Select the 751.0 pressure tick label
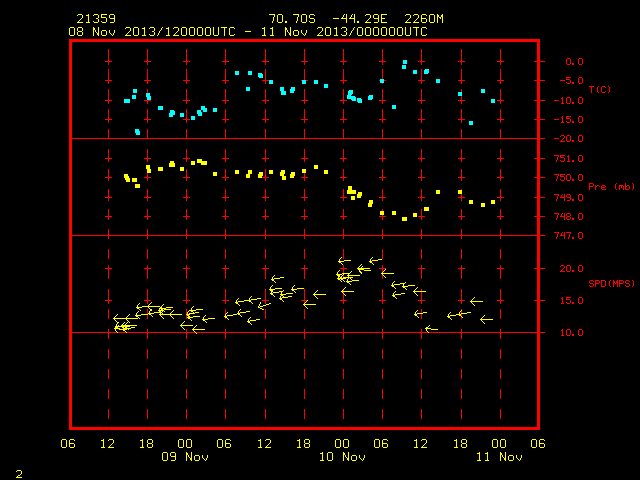This screenshot has height=480, width=640. [569, 158]
